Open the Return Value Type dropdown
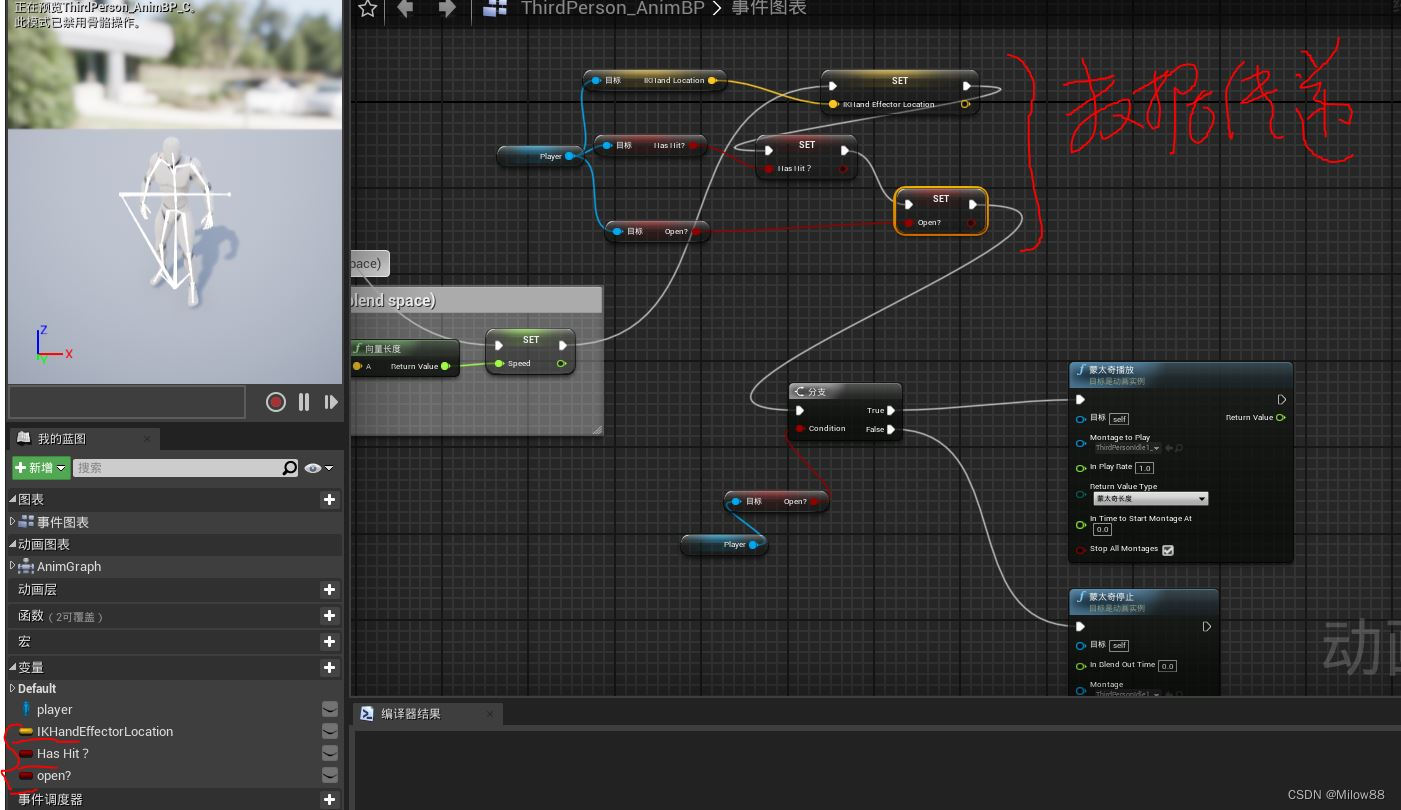Viewport: 1401px width, 810px height. click(1150, 498)
